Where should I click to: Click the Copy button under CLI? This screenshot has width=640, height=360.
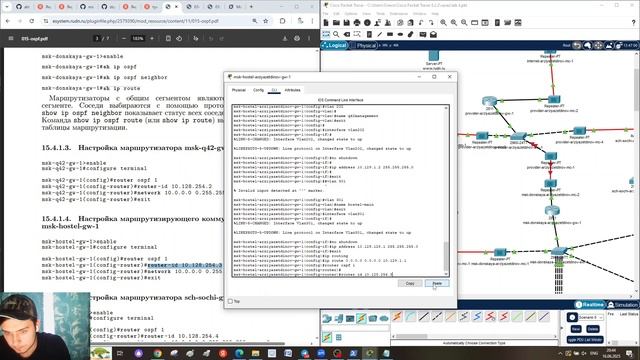click(410, 283)
